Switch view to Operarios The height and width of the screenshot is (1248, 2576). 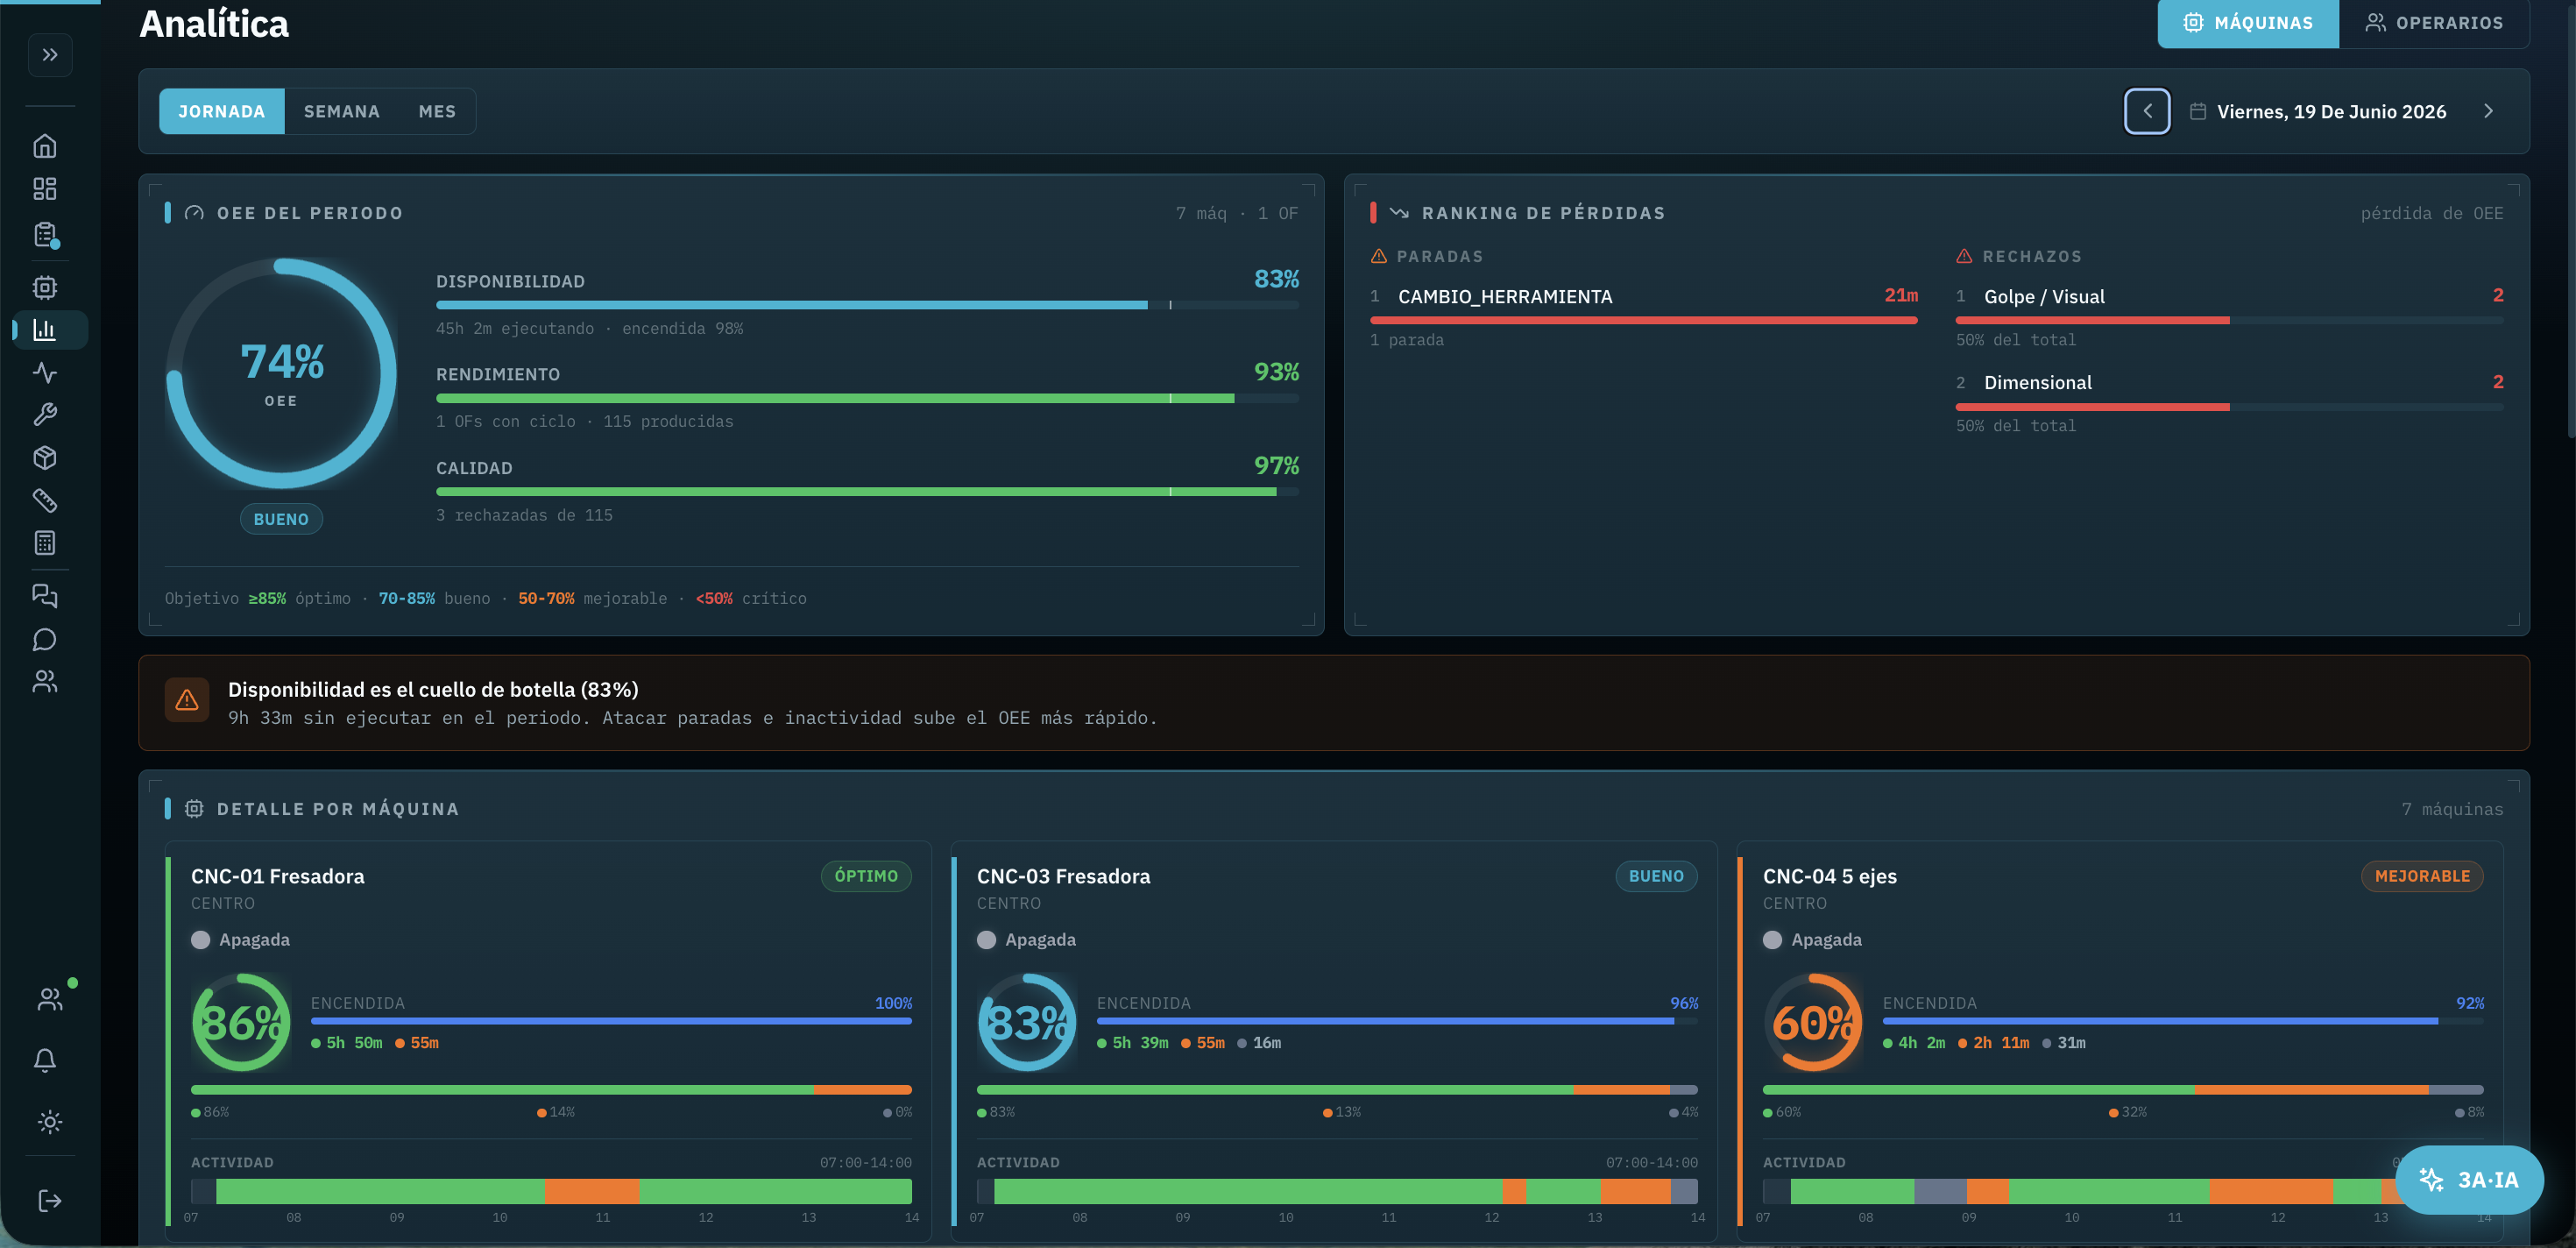(x=2434, y=23)
